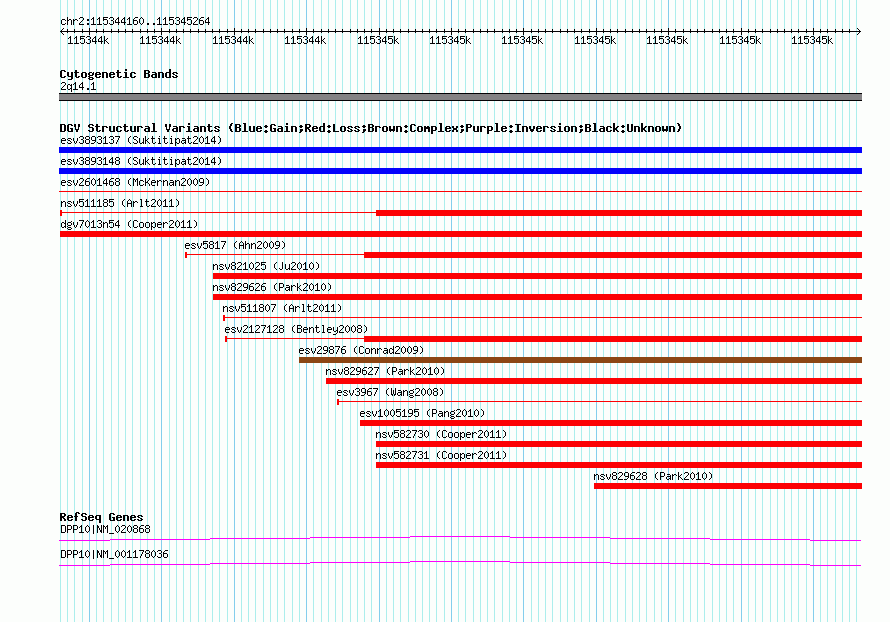Open the esv1005195 (Pang2010) label
Image resolution: width=890 pixels, height=622 pixels.
[422, 413]
